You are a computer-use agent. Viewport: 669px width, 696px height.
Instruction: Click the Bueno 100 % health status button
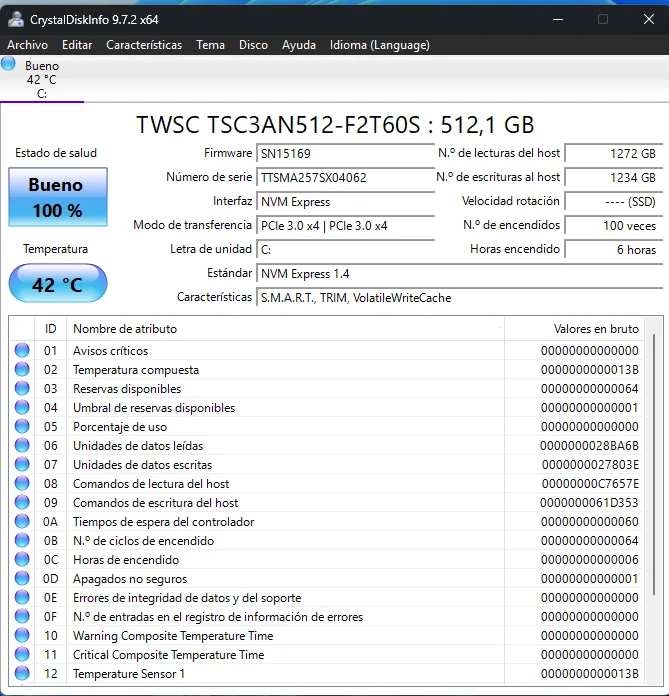coord(56,197)
